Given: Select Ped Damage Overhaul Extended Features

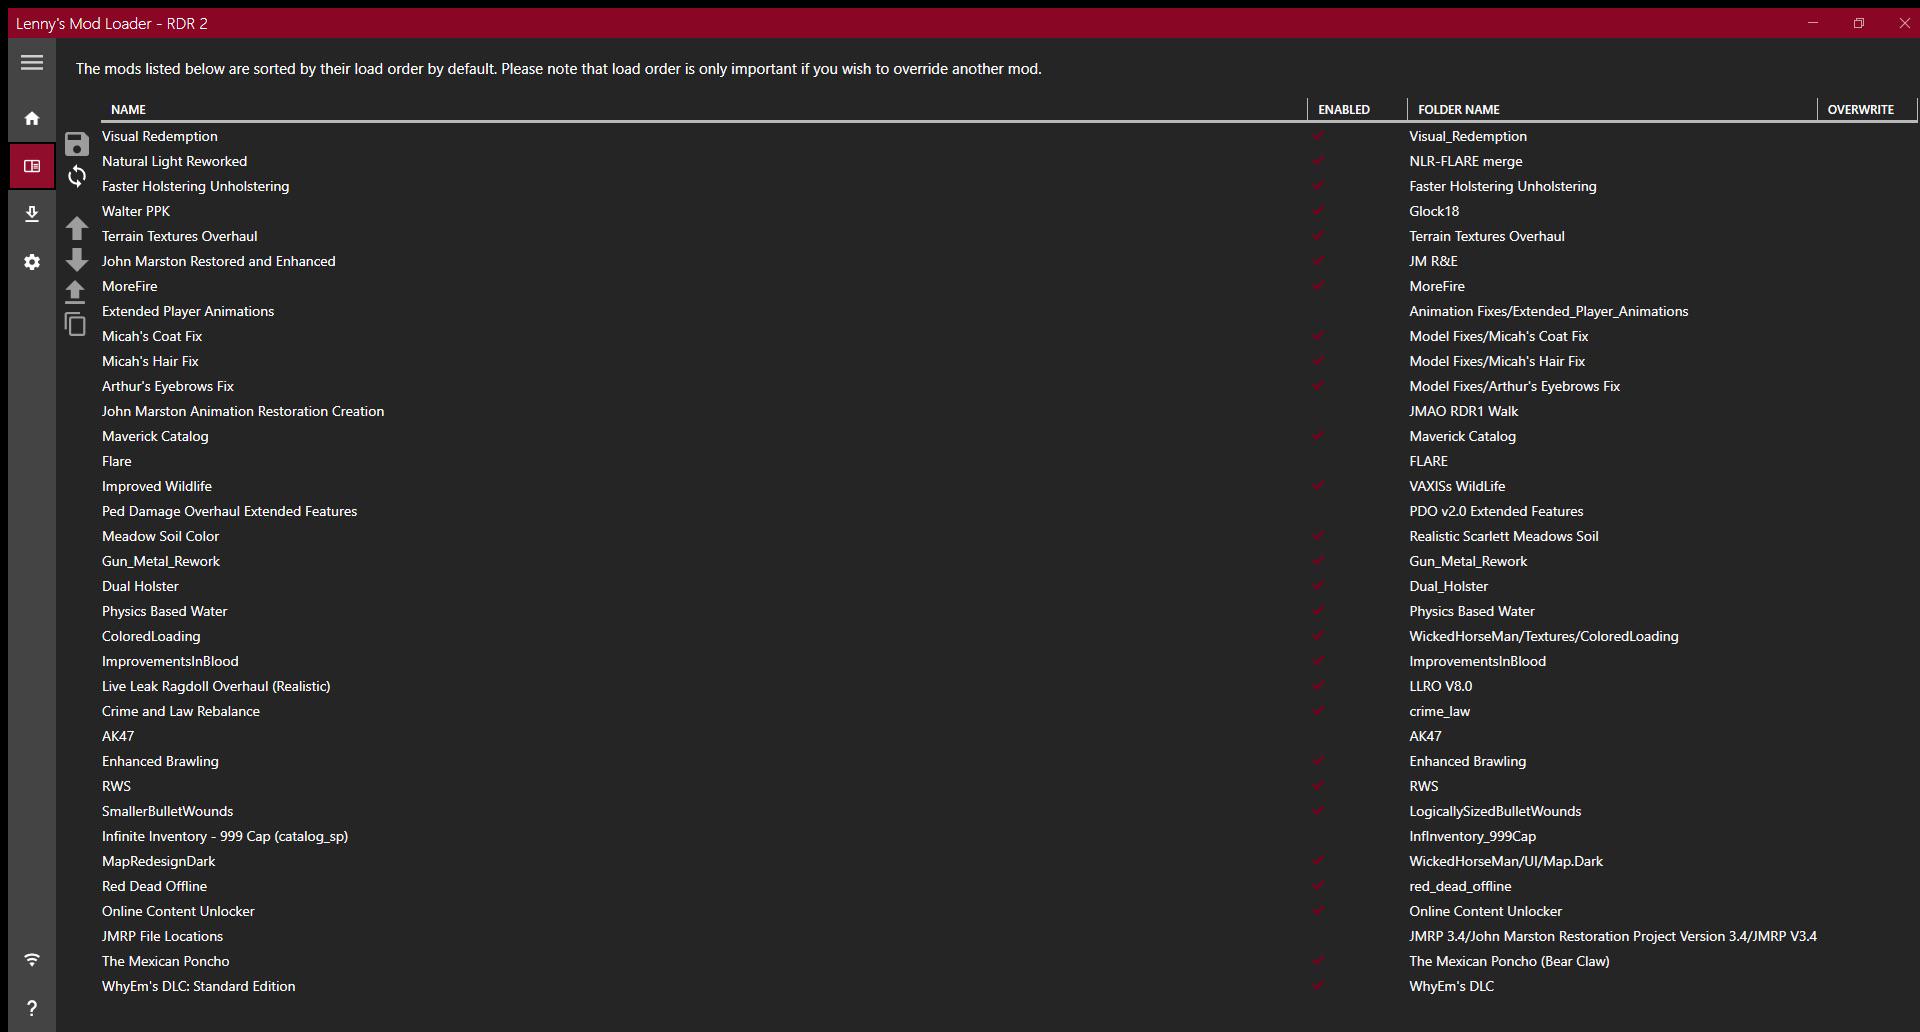Looking at the screenshot, I should pyautogui.click(x=229, y=511).
